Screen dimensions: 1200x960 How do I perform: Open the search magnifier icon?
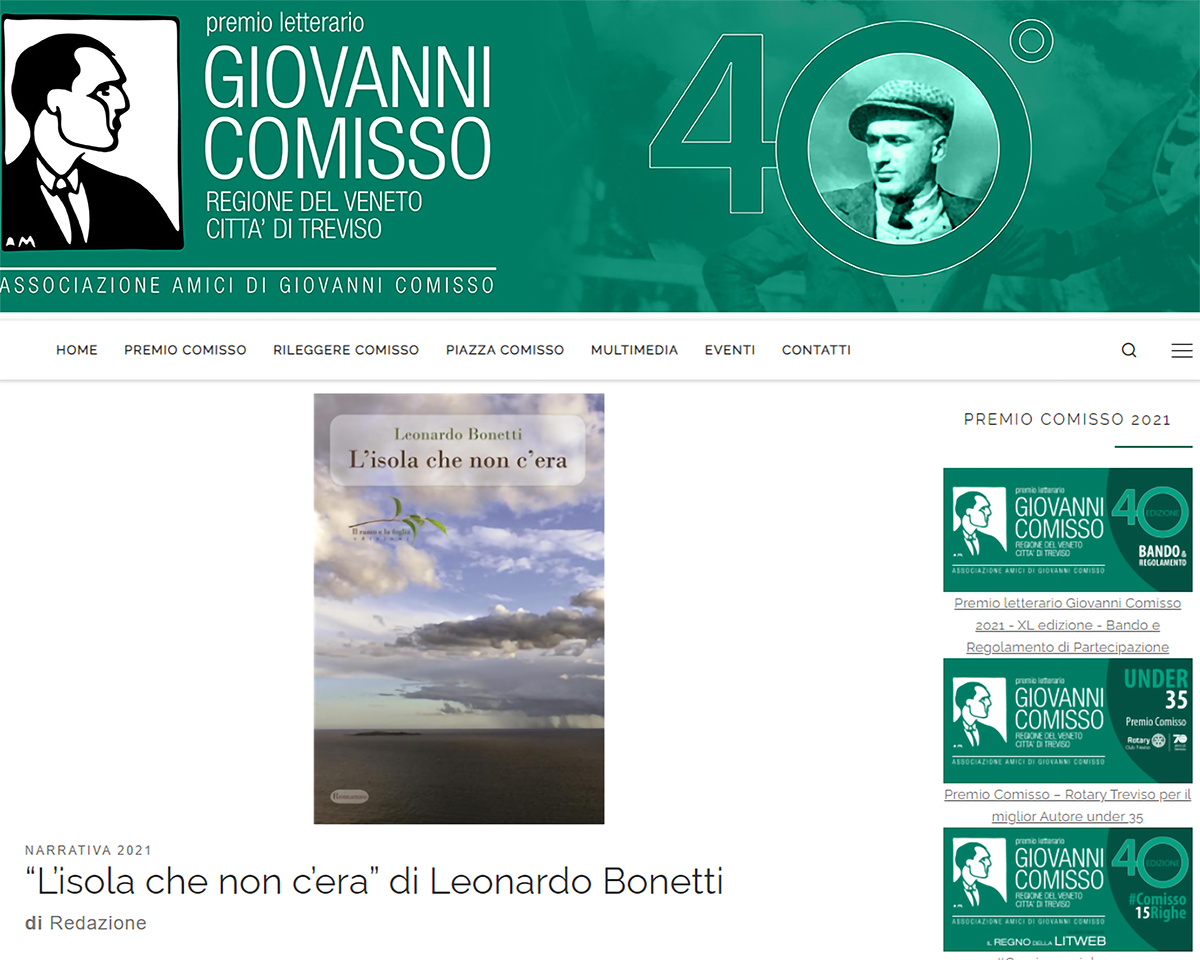(1129, 350)
